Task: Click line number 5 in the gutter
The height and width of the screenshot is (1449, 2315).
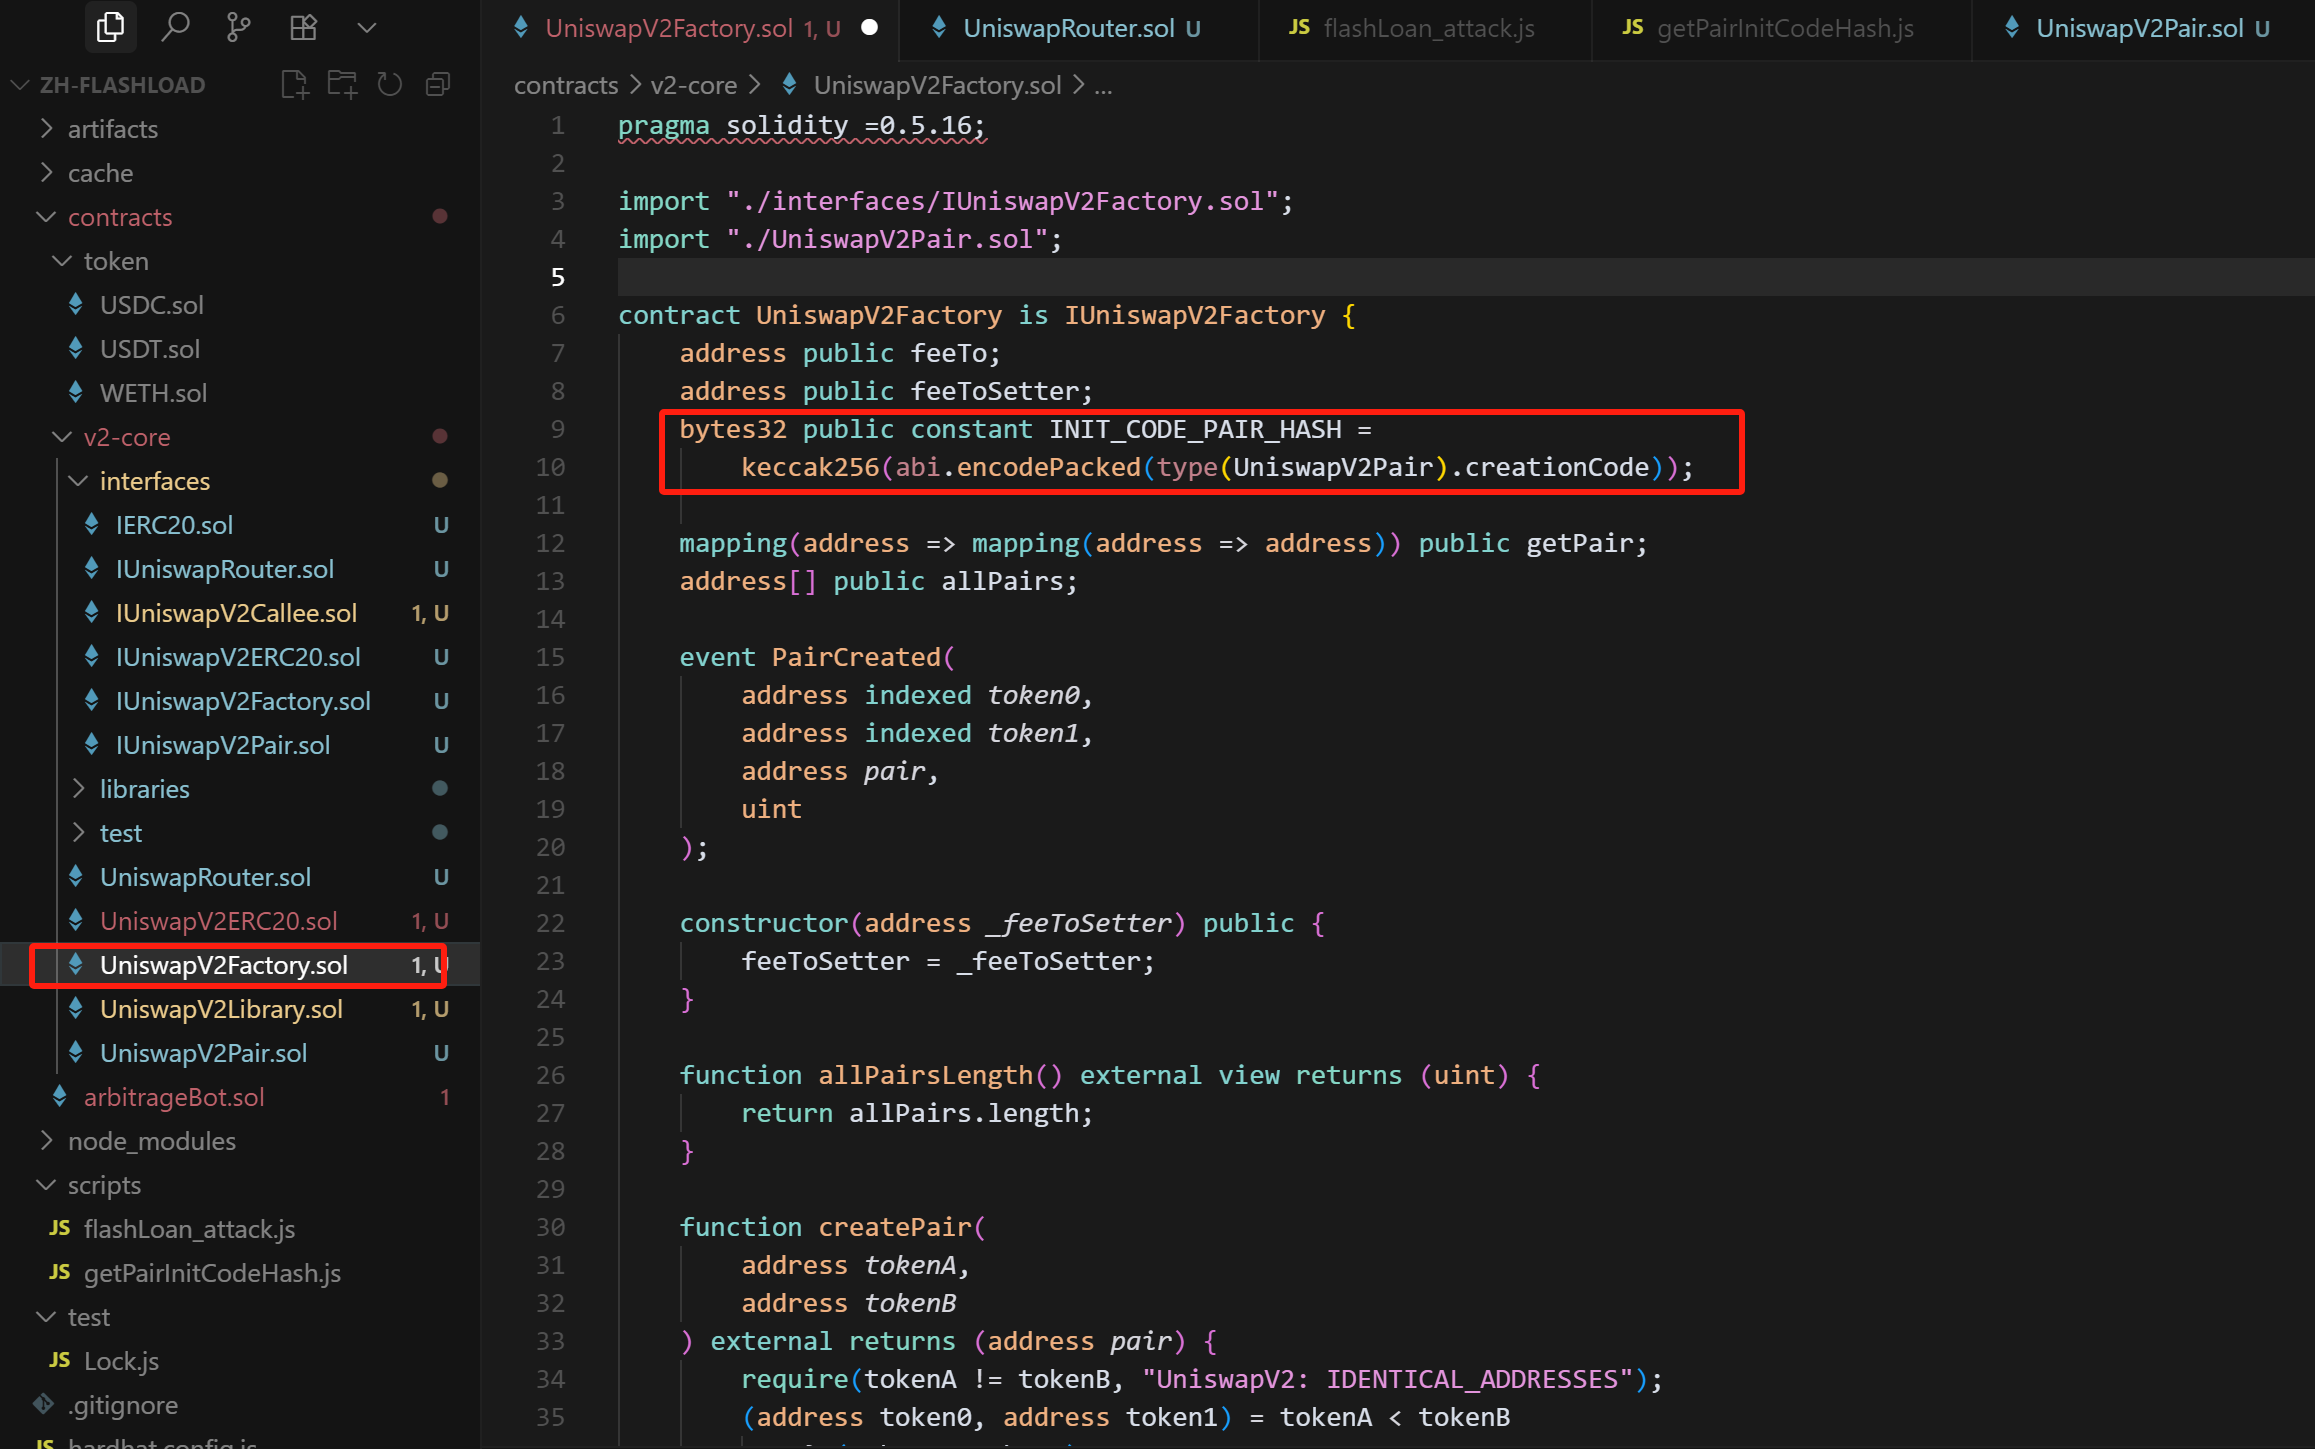Action: [557, 277]
